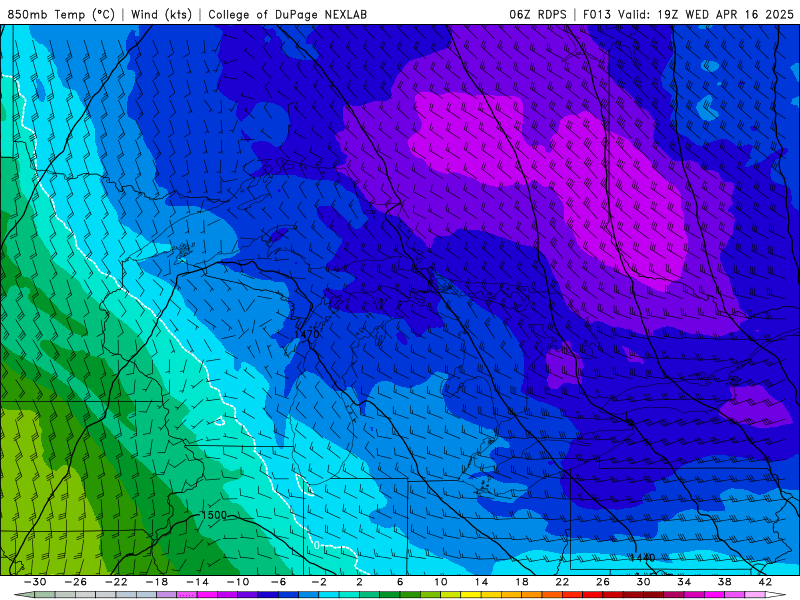This screenshot has width=800, height=600.
Task: Click the 'College of DuPage NEXLAB' credit
Action: click(x=287, y=14)
